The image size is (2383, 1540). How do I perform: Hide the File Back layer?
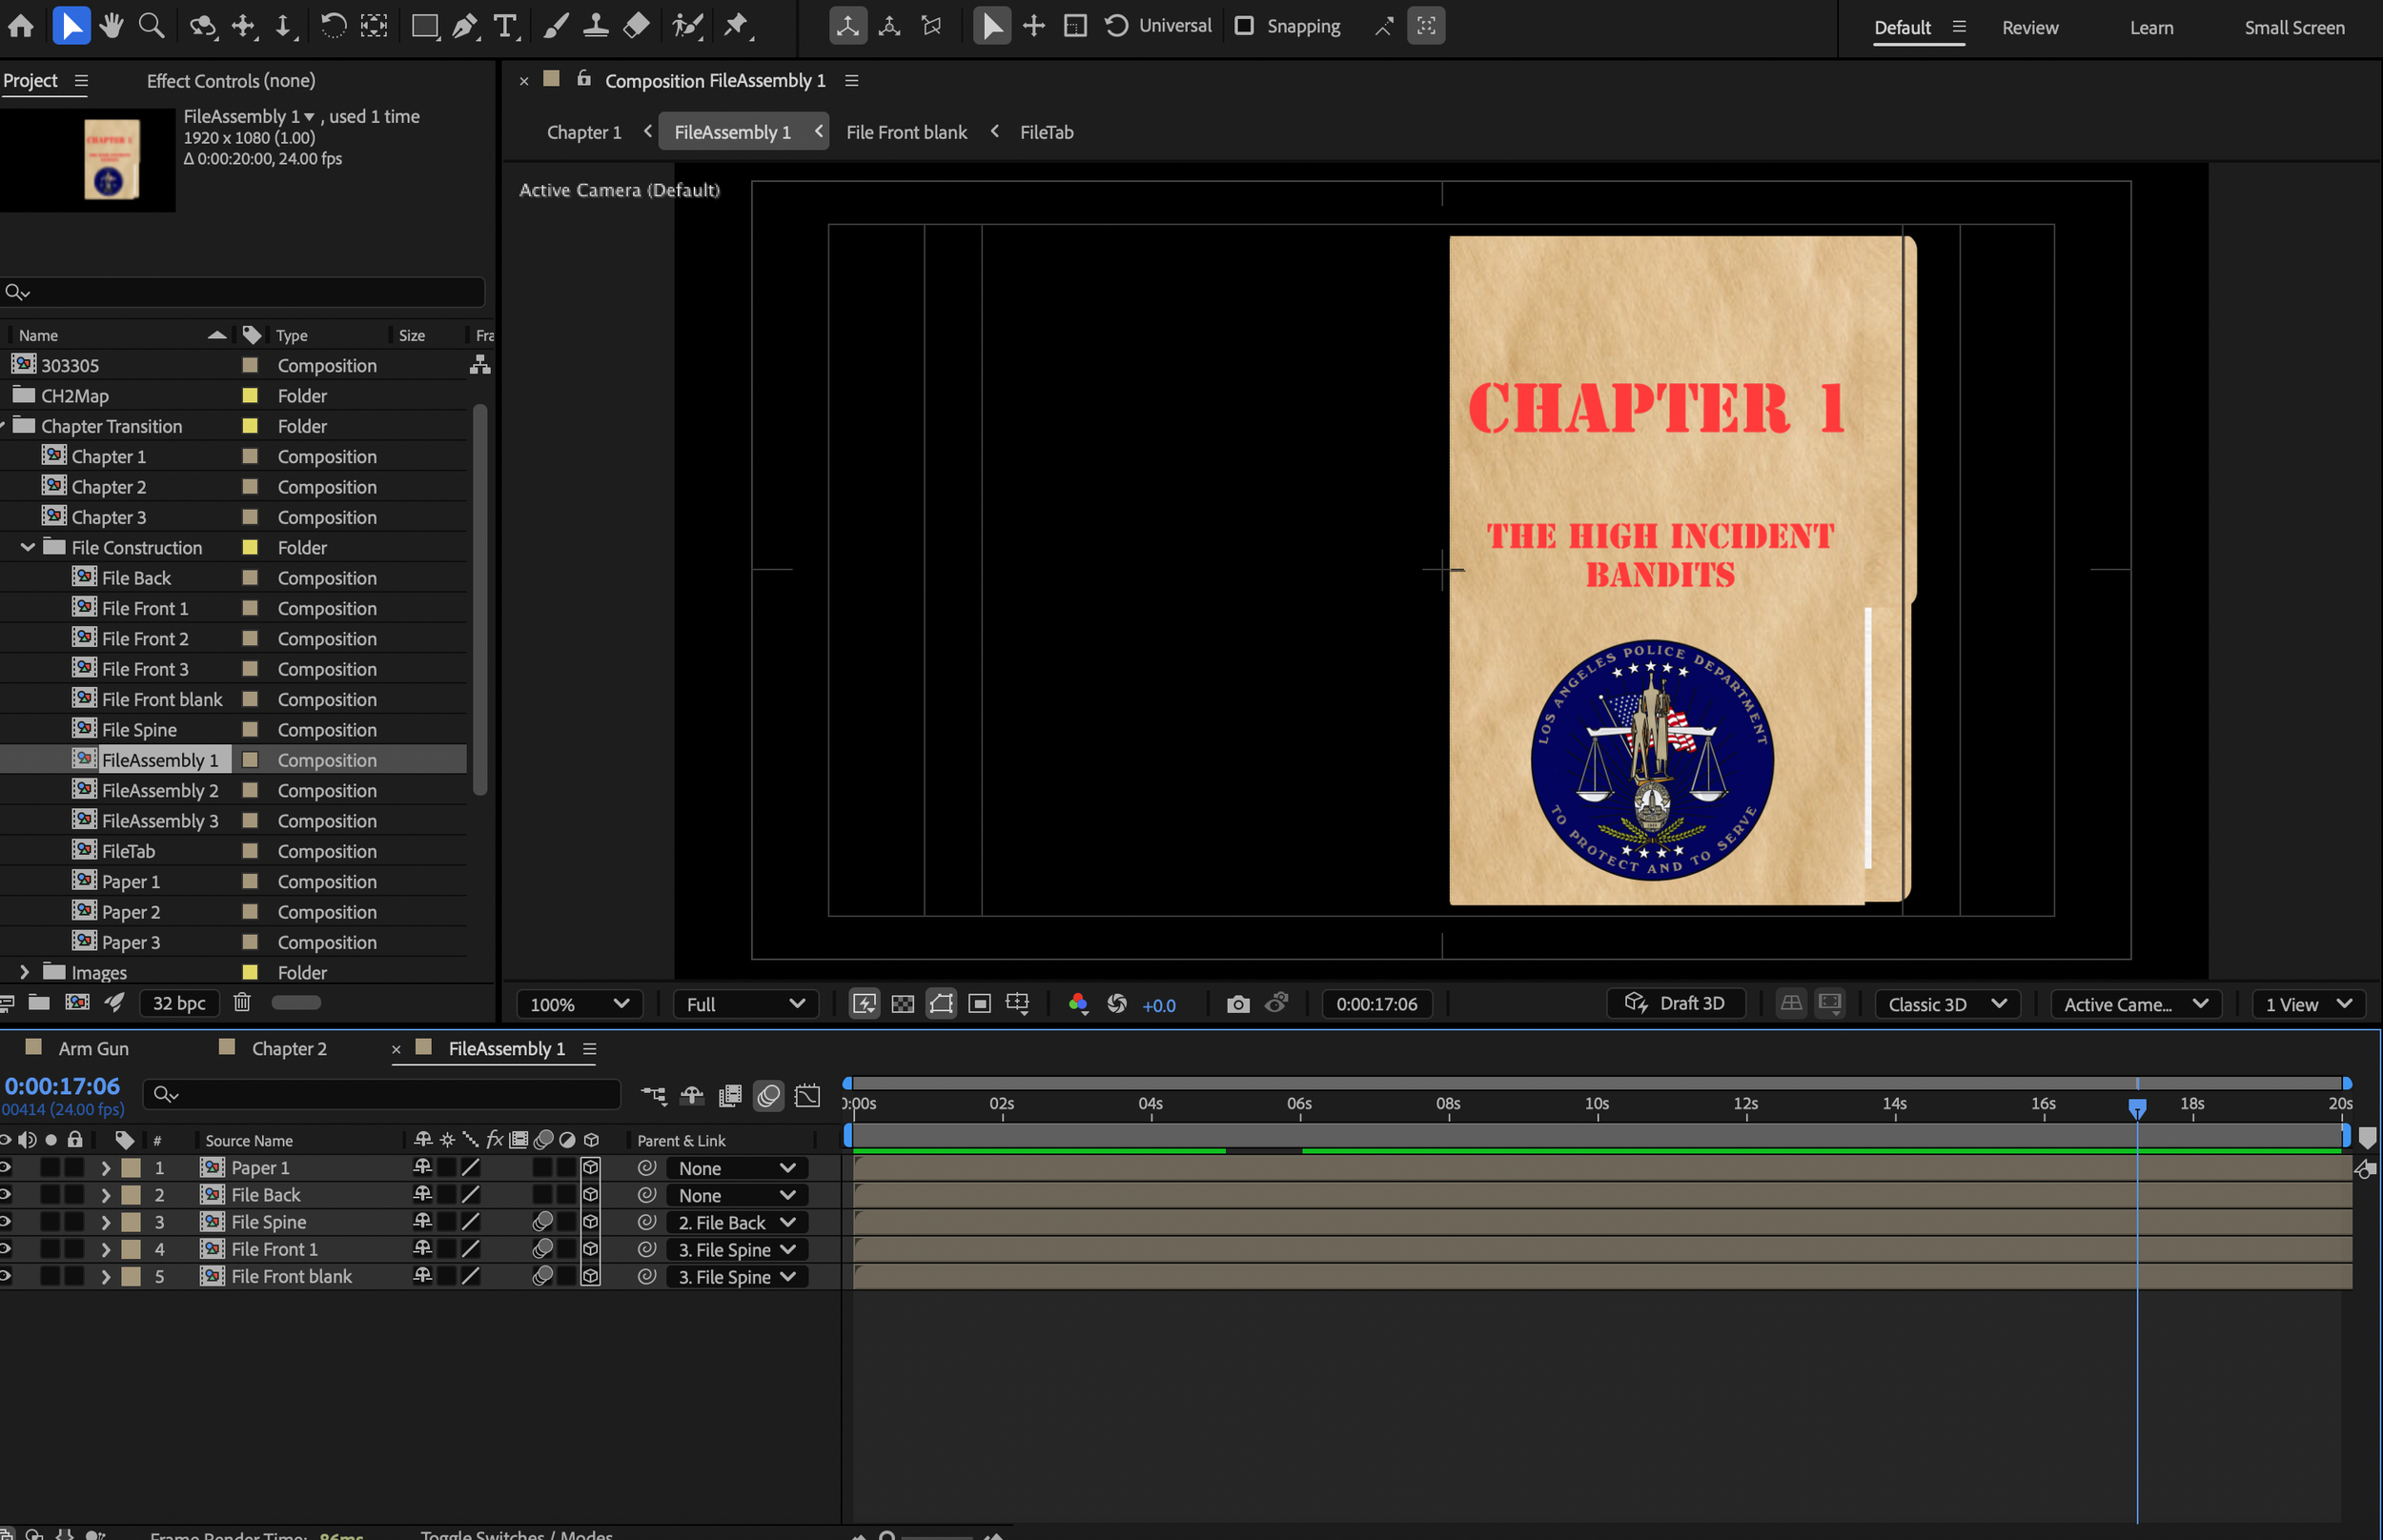pos(6,1194)
